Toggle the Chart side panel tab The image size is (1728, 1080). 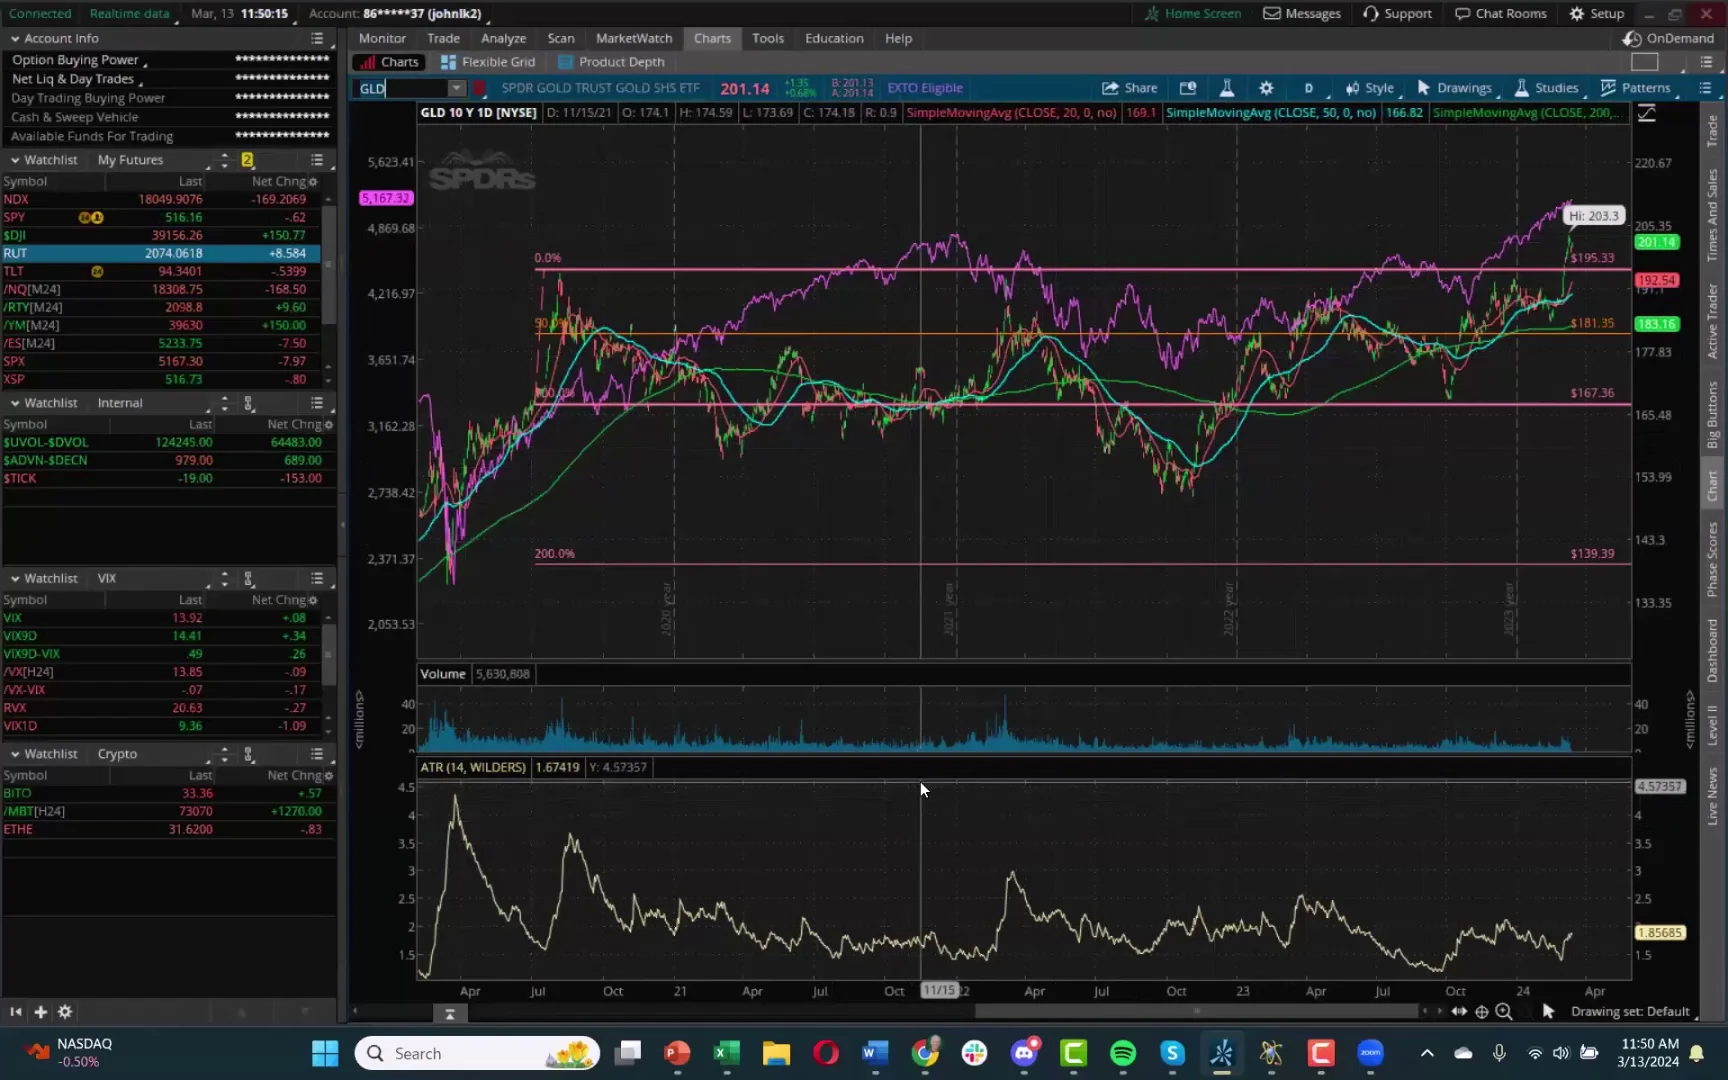pyautogui.click(x=1712, y=486)
